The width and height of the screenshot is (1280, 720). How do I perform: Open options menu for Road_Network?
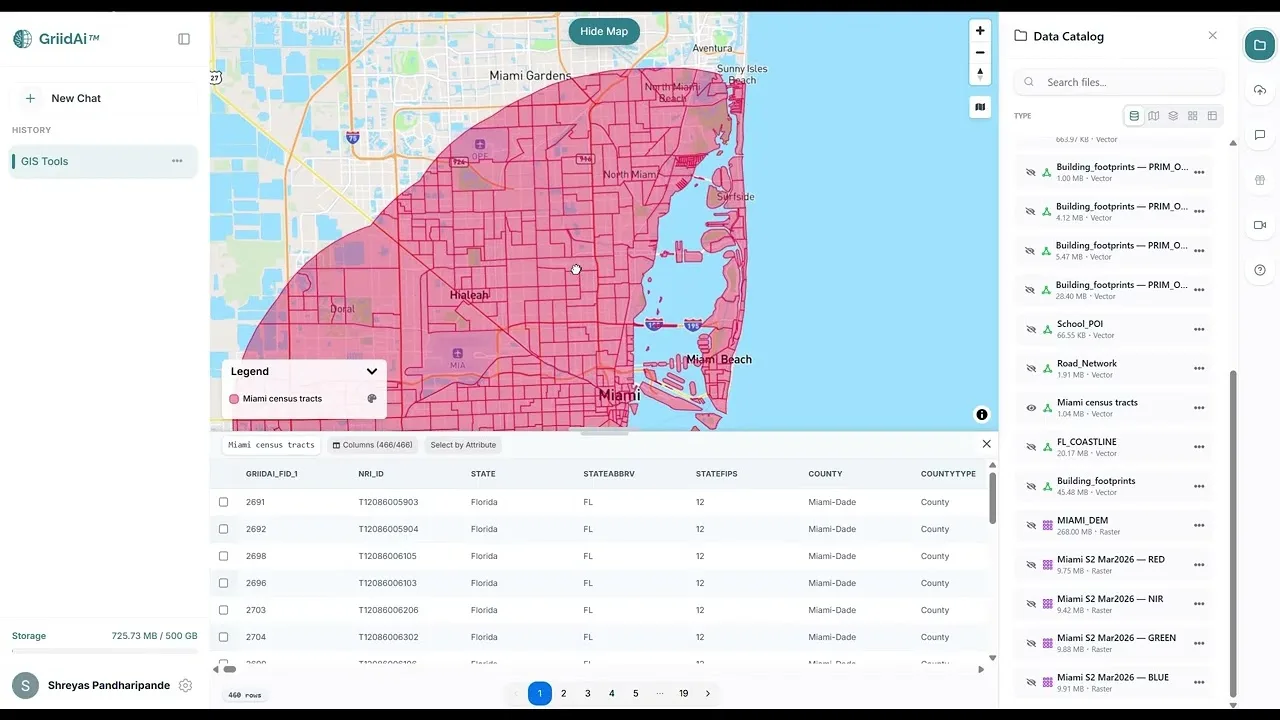point(1199,369)
